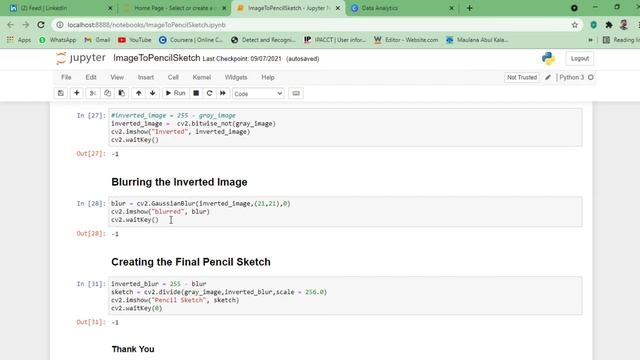
Task: Click the Creating the Final Pencil Sketch heading
Action: pos(191,262)
